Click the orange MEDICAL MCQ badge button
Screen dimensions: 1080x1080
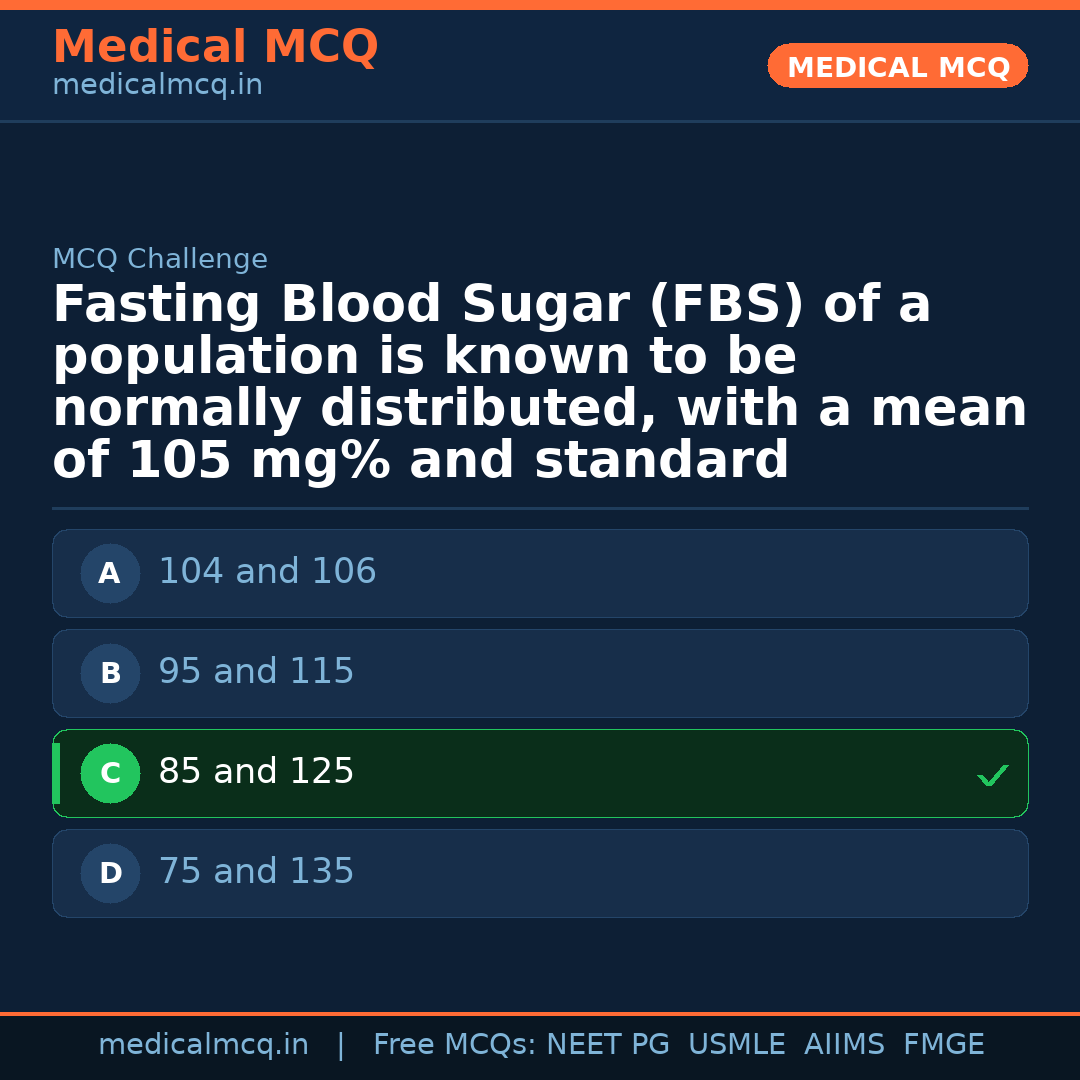click(898, 67)
